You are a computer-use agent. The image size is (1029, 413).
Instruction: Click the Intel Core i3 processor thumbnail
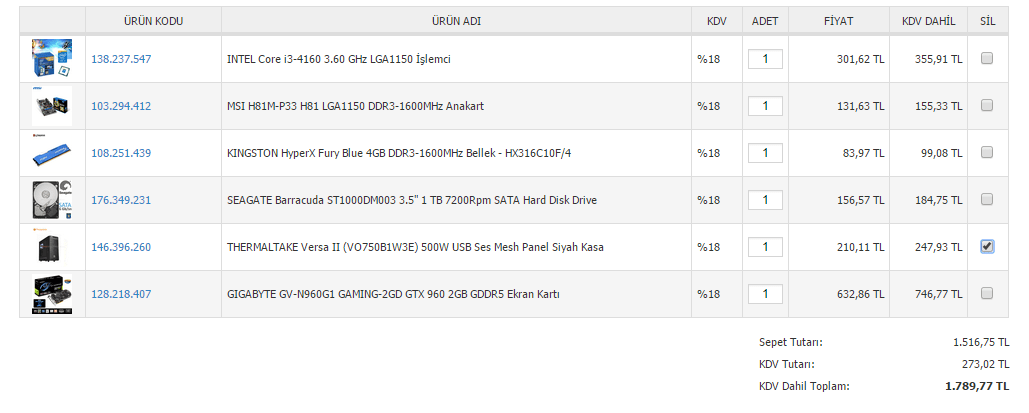click(x=52, y=59)
